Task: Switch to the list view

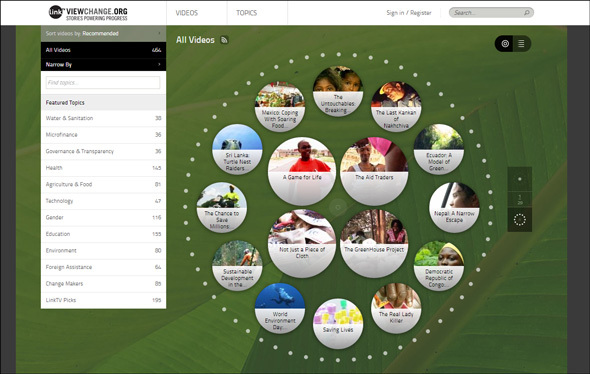Action: pos(521,44)
